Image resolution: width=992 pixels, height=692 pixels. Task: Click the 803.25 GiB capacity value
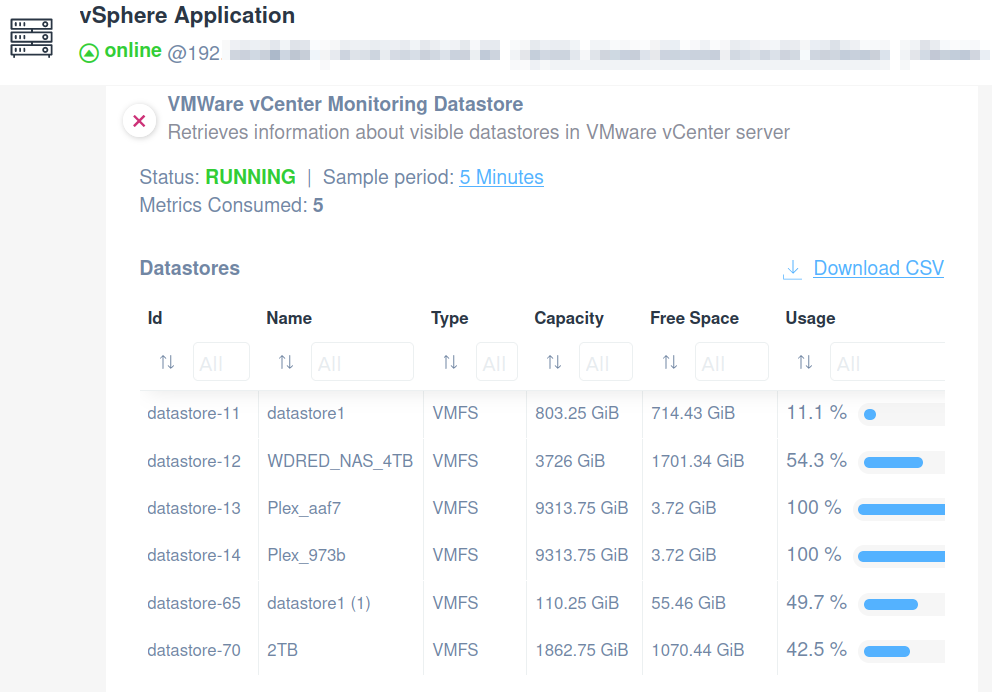(577, 414)
